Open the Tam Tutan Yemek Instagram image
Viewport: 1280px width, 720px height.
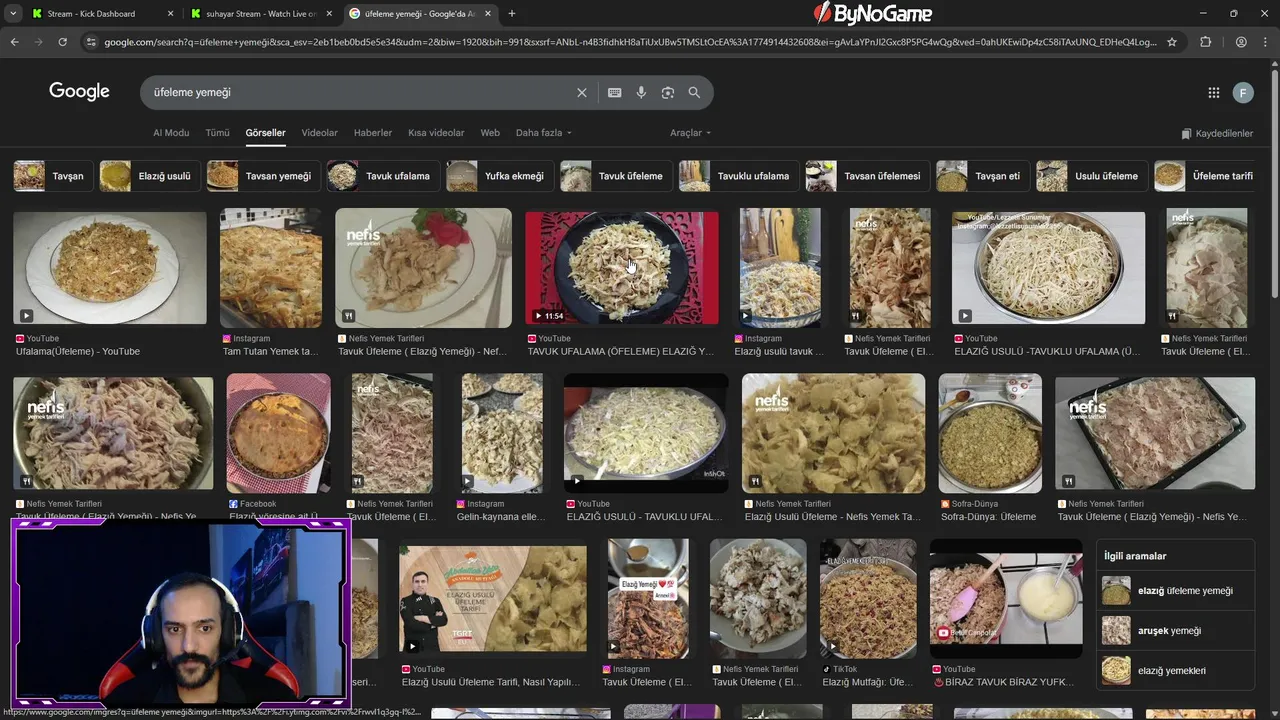pos(271,267)
